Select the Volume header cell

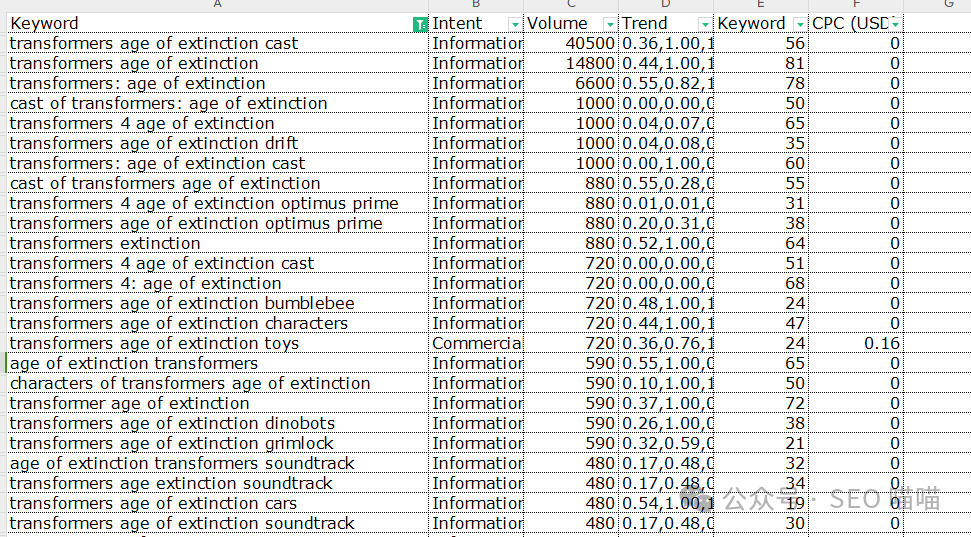pyautogui.click(x=571, y=23)
